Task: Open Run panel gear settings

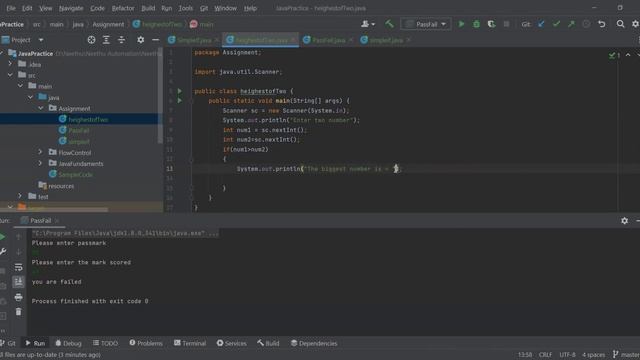Action: coord(624,220)
